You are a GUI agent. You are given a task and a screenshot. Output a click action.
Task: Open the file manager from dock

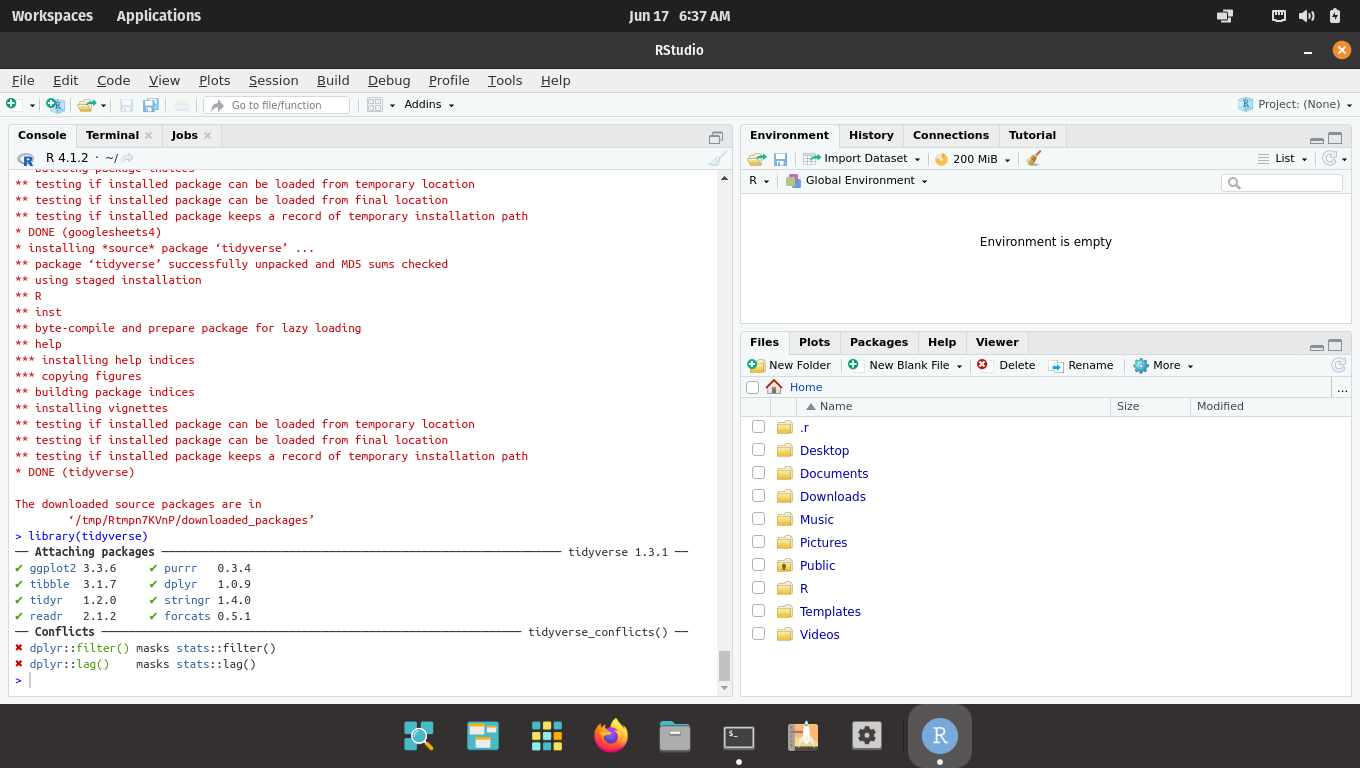coord(675,736)
